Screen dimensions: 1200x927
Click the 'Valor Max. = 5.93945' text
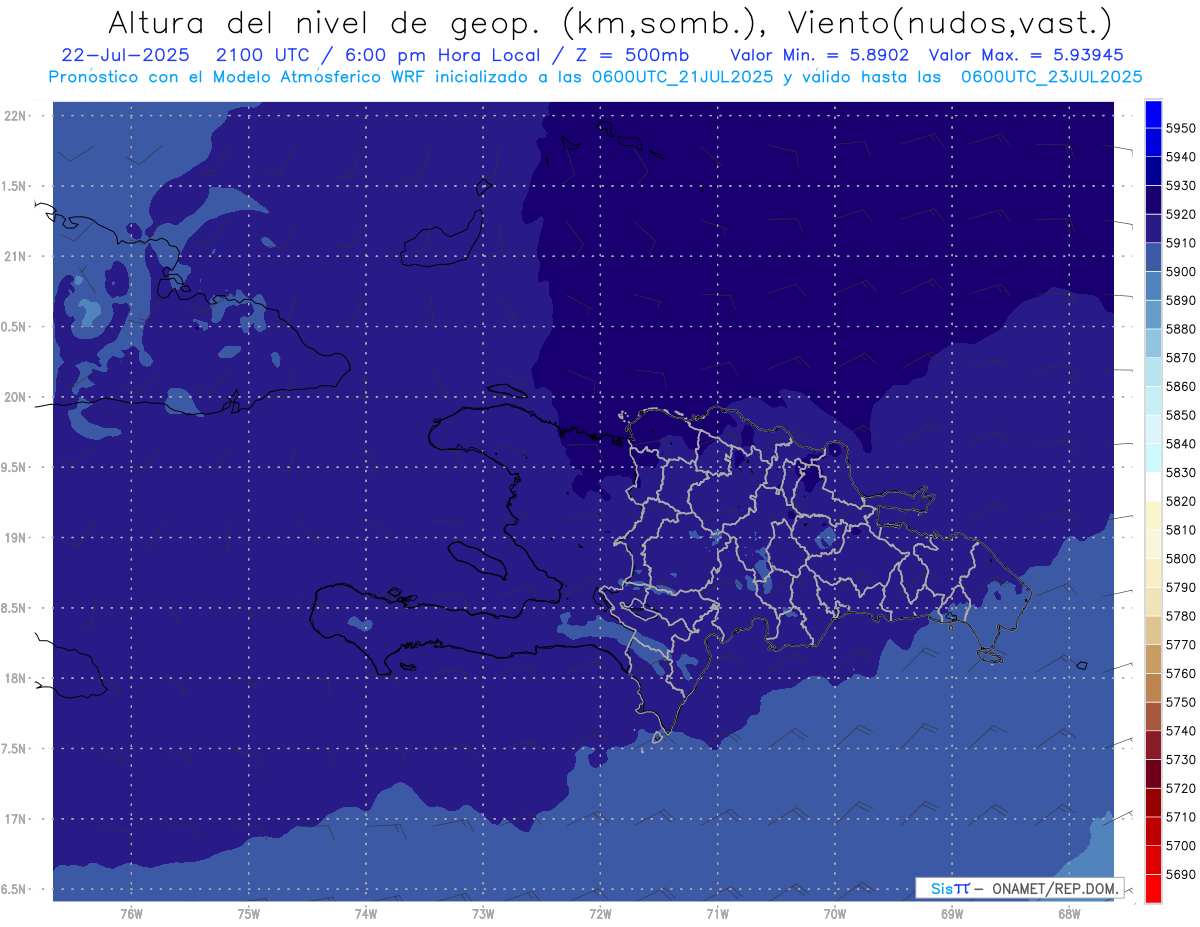tap(1028, 55)
